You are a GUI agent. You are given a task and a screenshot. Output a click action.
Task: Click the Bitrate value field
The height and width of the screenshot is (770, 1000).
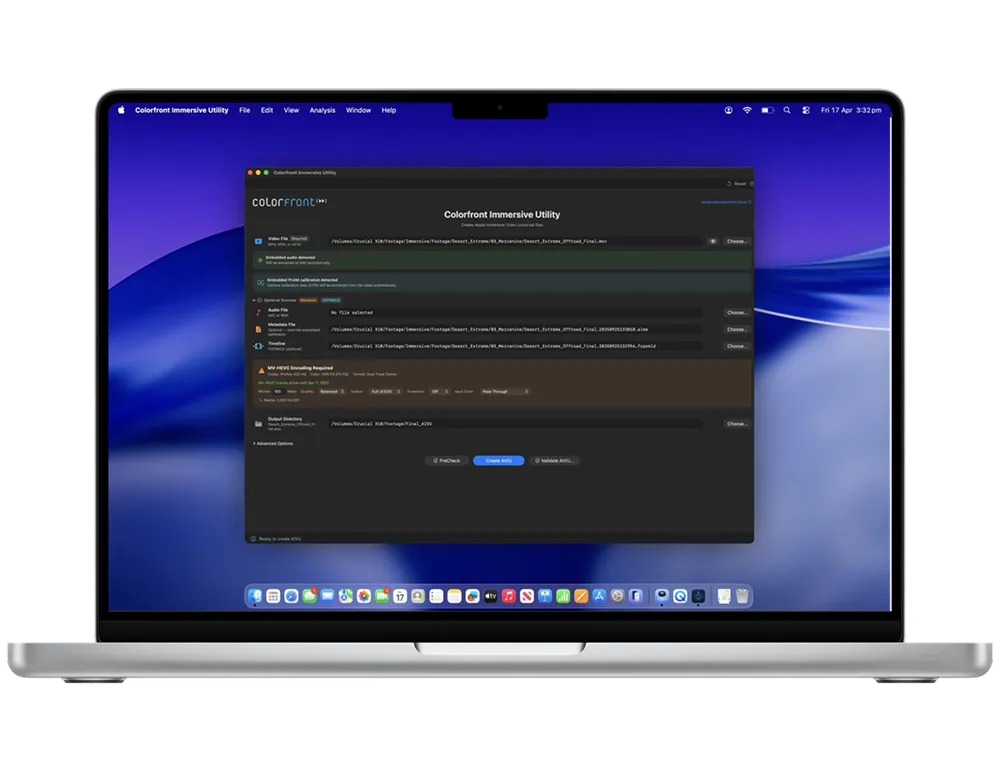click(278, 391)
